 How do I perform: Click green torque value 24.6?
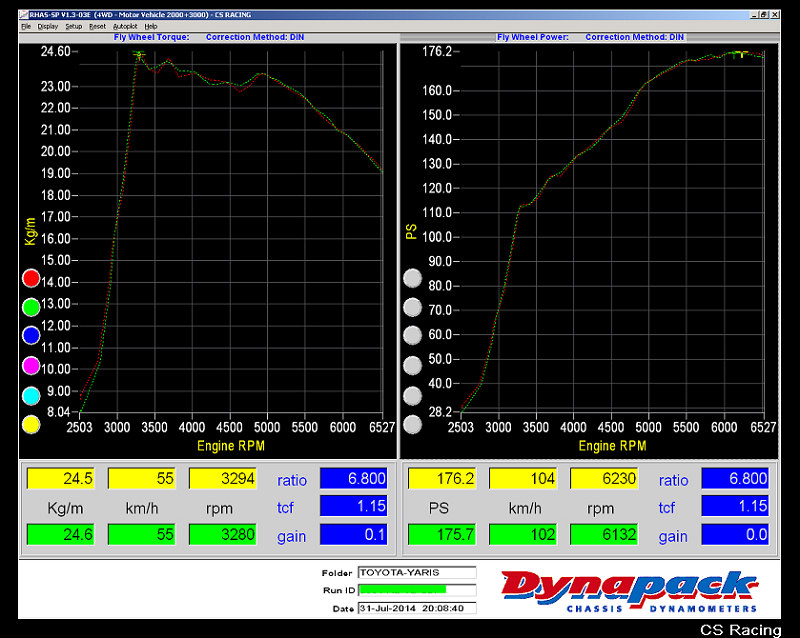click(61, 534)
